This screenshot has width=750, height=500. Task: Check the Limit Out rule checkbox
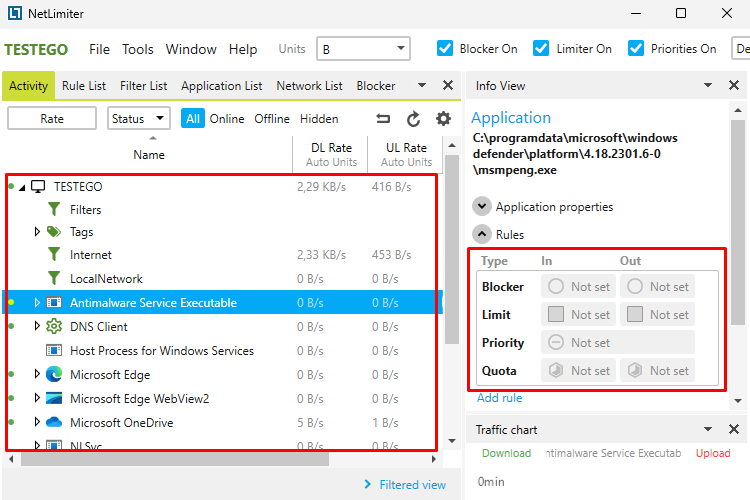(635, 314)
